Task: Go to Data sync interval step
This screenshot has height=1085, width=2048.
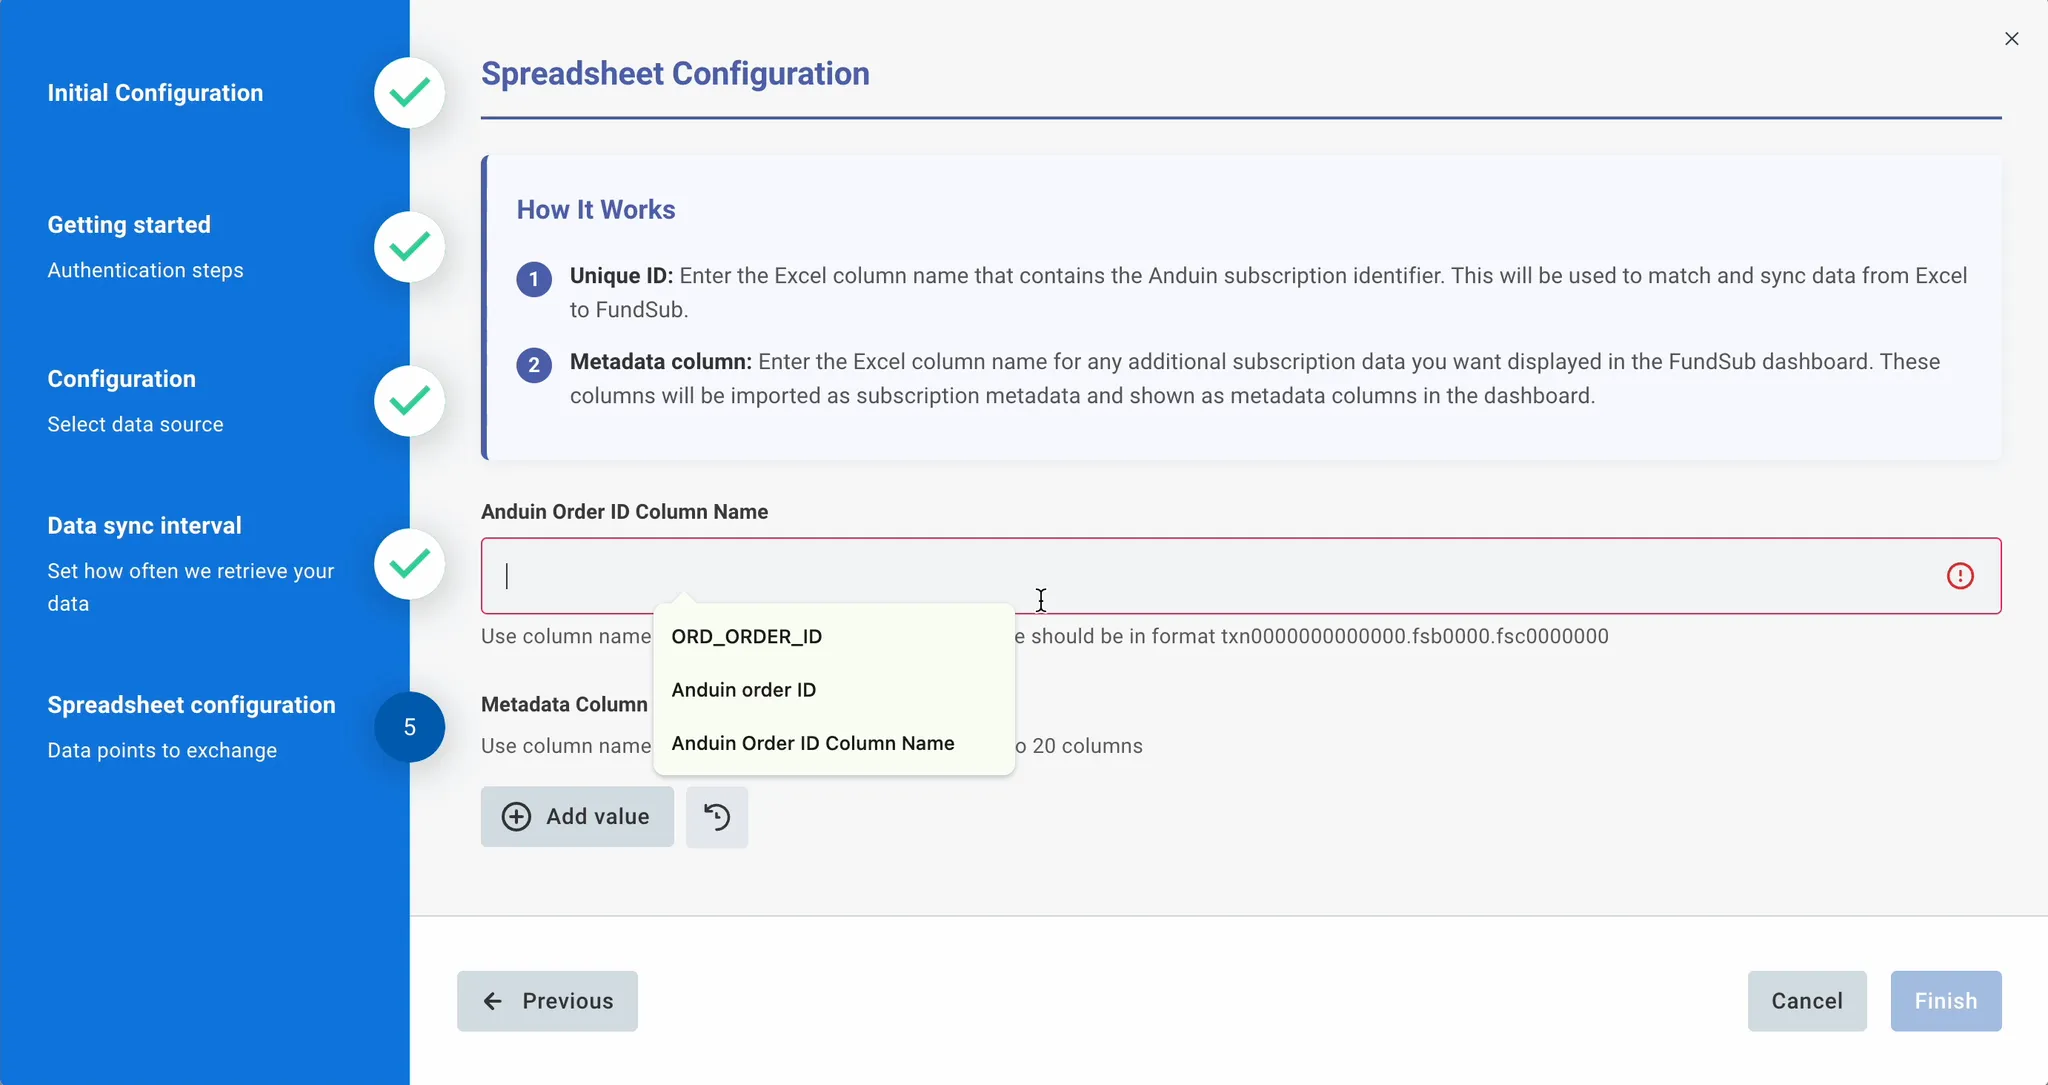Action: click(144, 526)
